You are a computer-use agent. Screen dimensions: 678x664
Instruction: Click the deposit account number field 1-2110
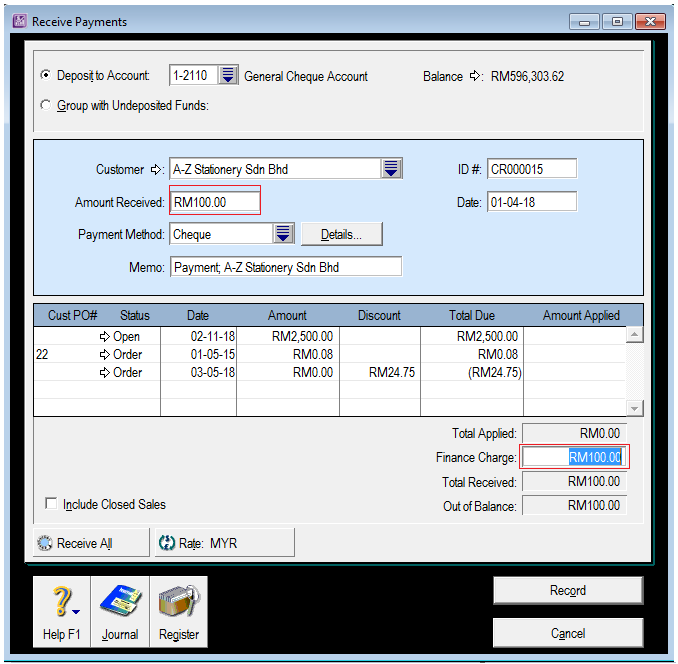point(194,75)
